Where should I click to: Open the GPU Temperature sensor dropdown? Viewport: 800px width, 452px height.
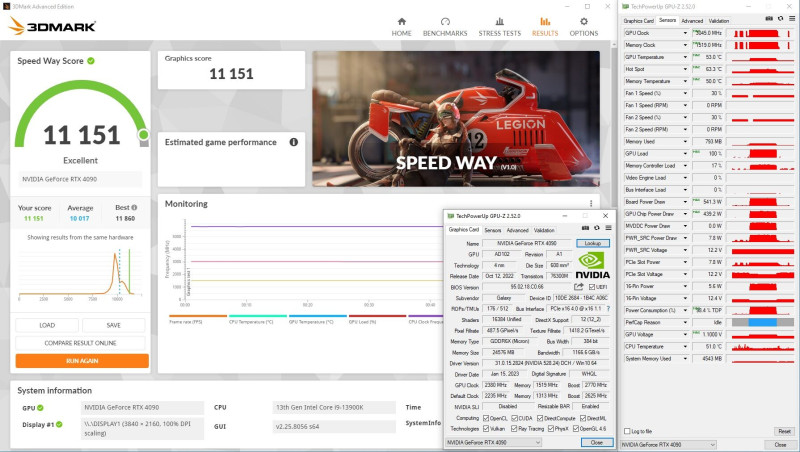tap(685, 57)
